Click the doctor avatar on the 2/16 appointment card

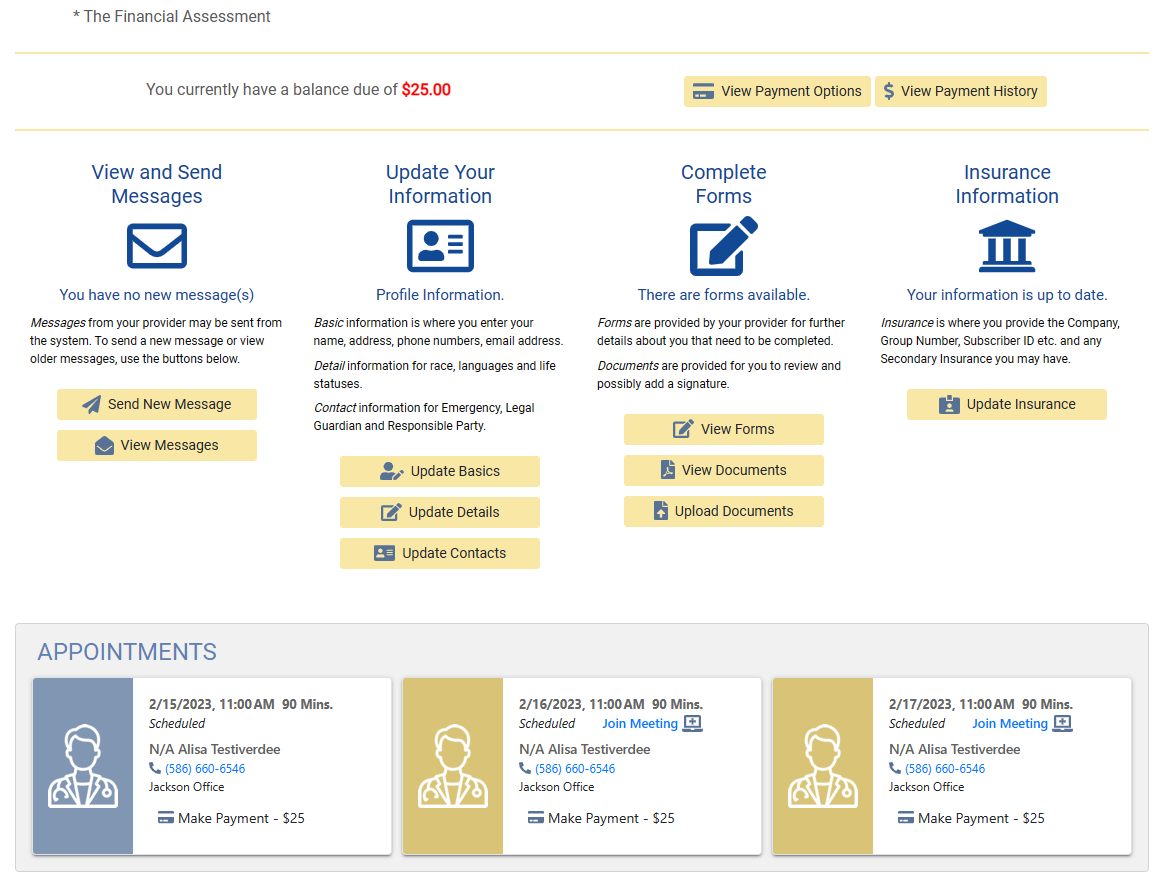pos(452,766)
